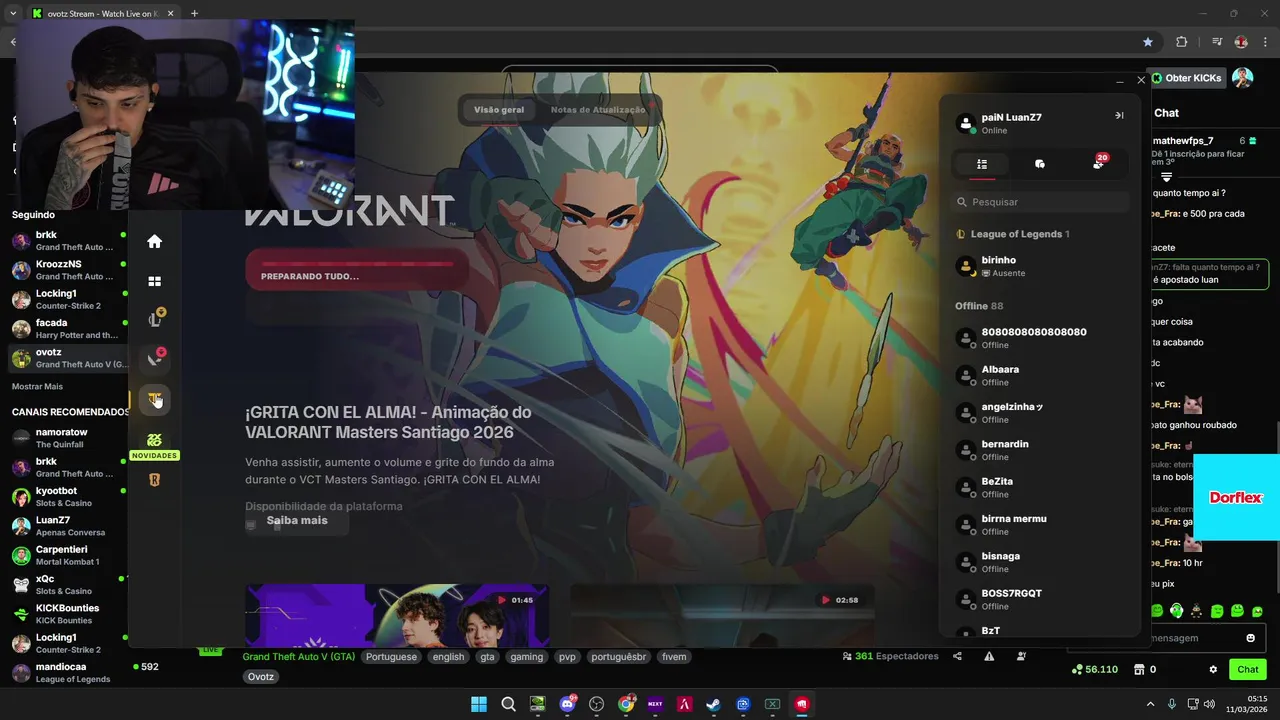This screenshot has height=720, width=1280.
Task: Select offline friend bisnaga
Action: 1040,562
